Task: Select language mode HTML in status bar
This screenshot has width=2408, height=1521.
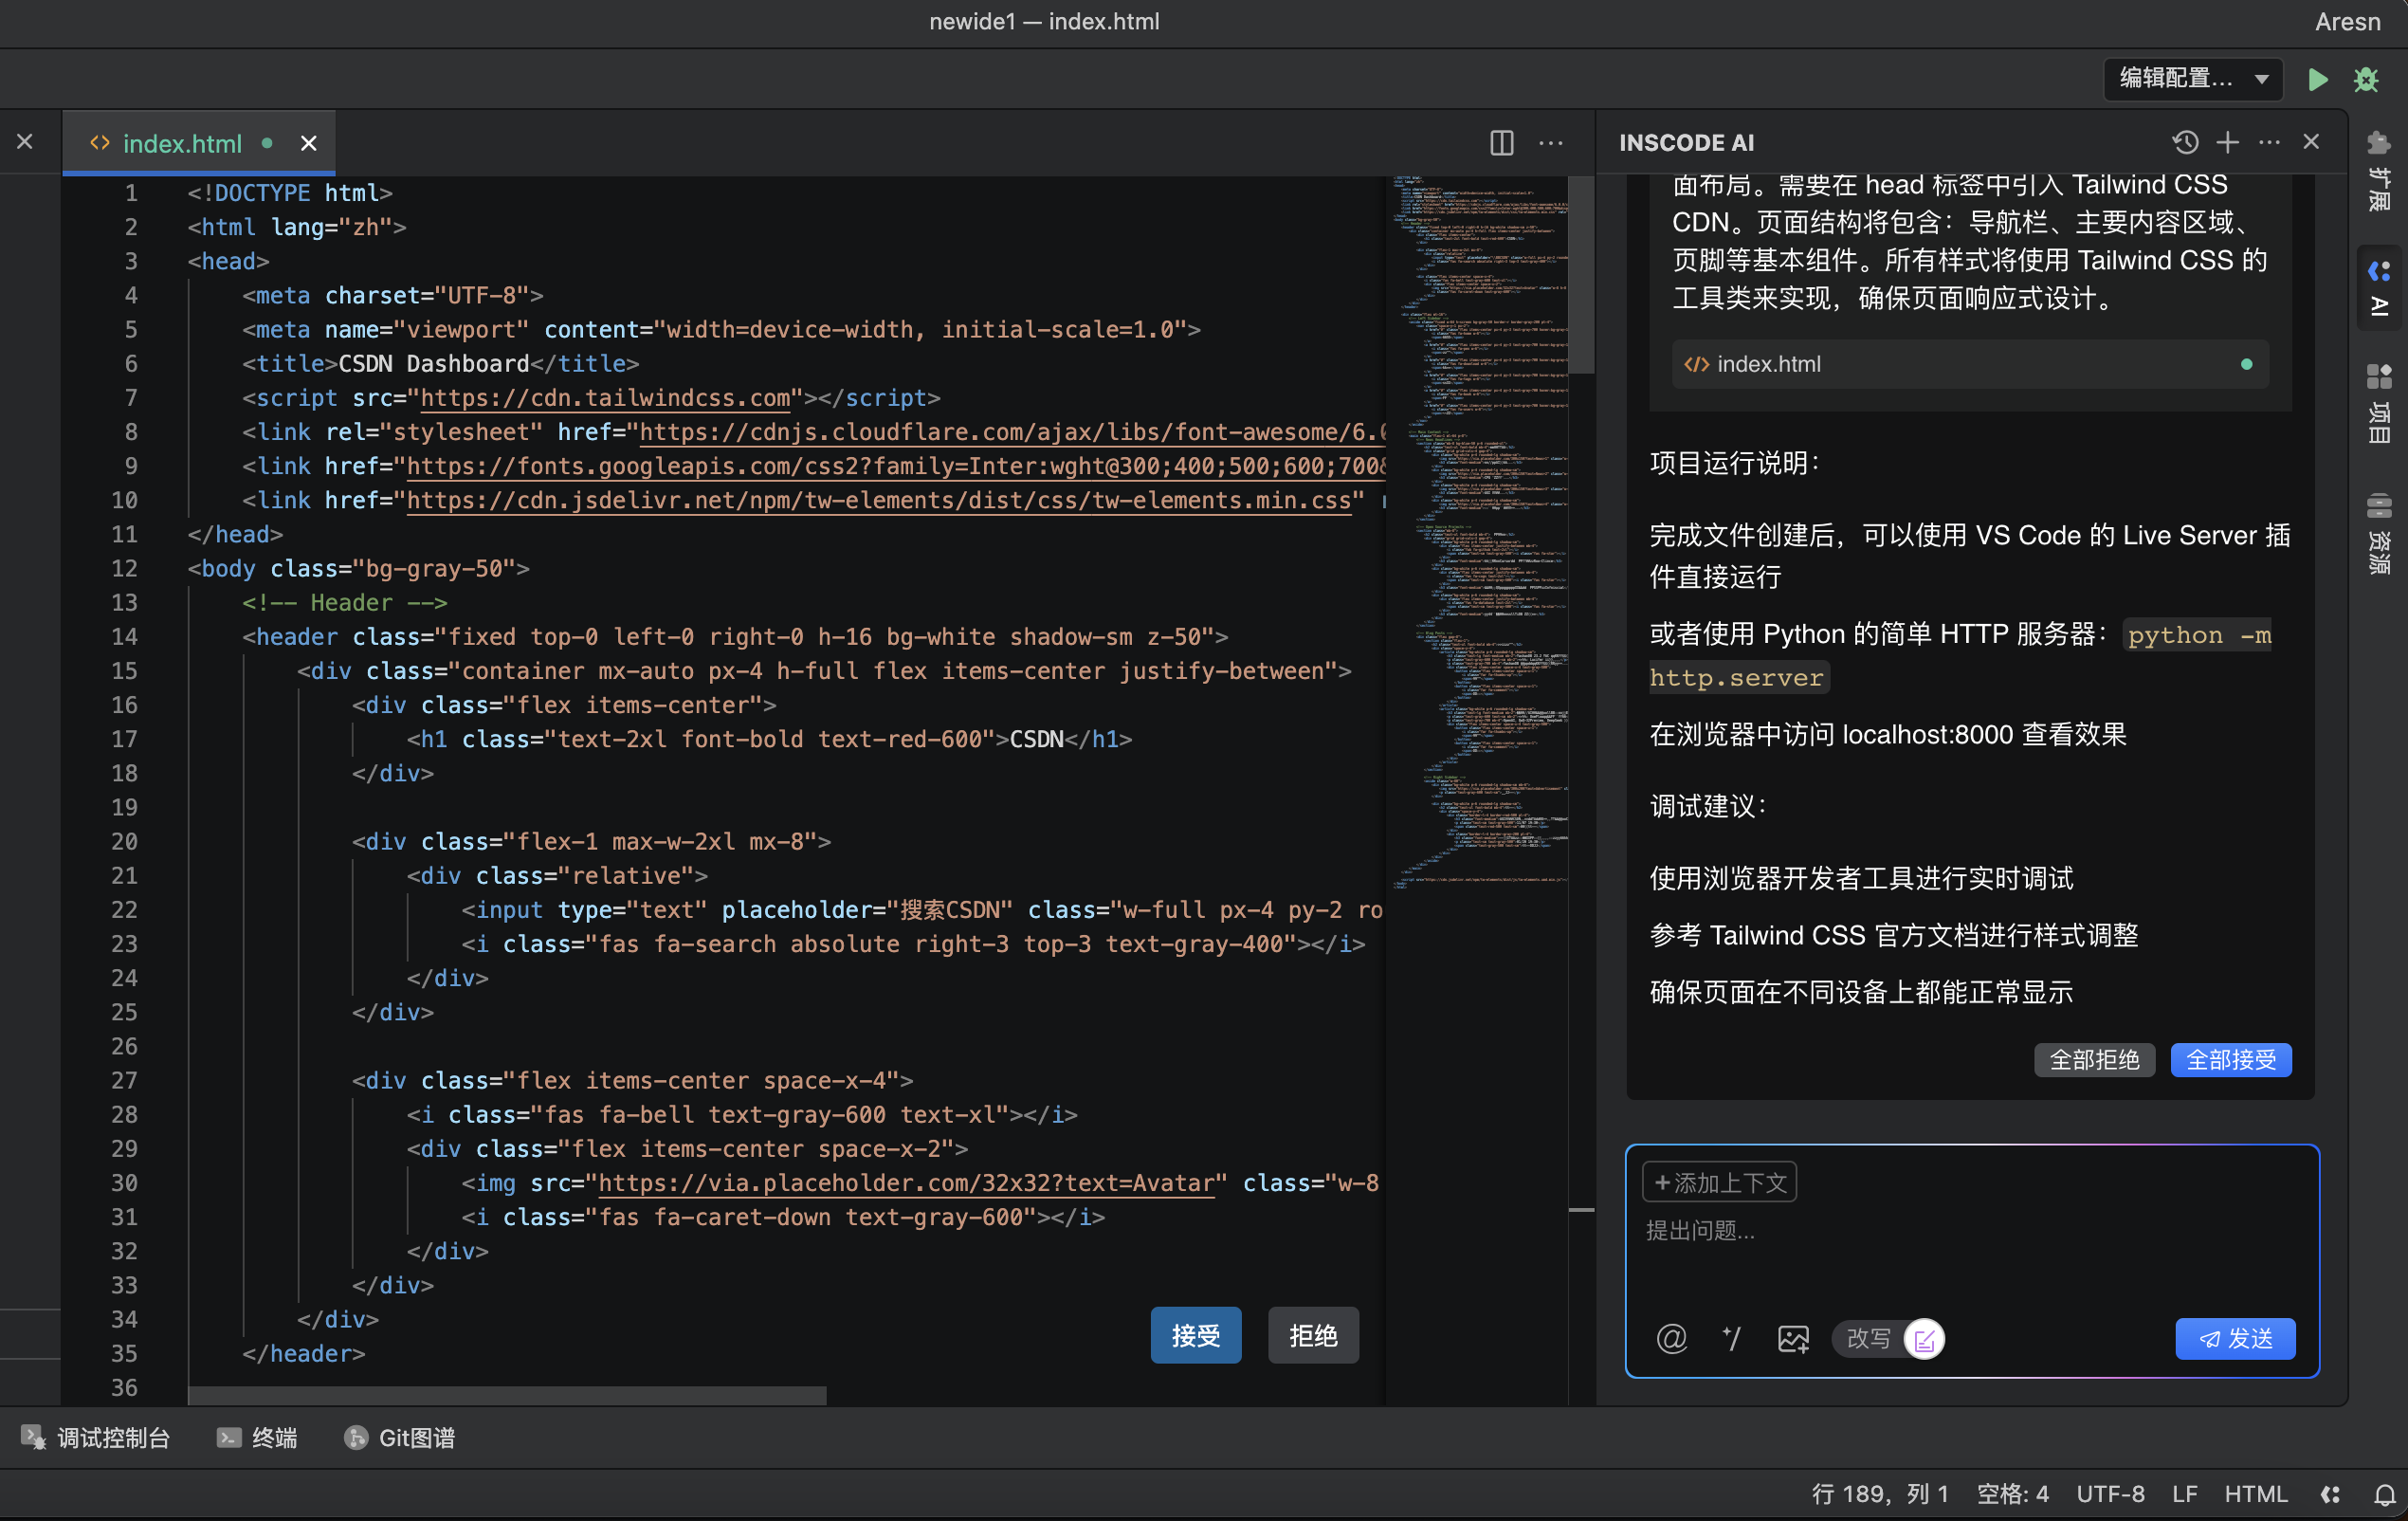Action: coord(2256,1494)
